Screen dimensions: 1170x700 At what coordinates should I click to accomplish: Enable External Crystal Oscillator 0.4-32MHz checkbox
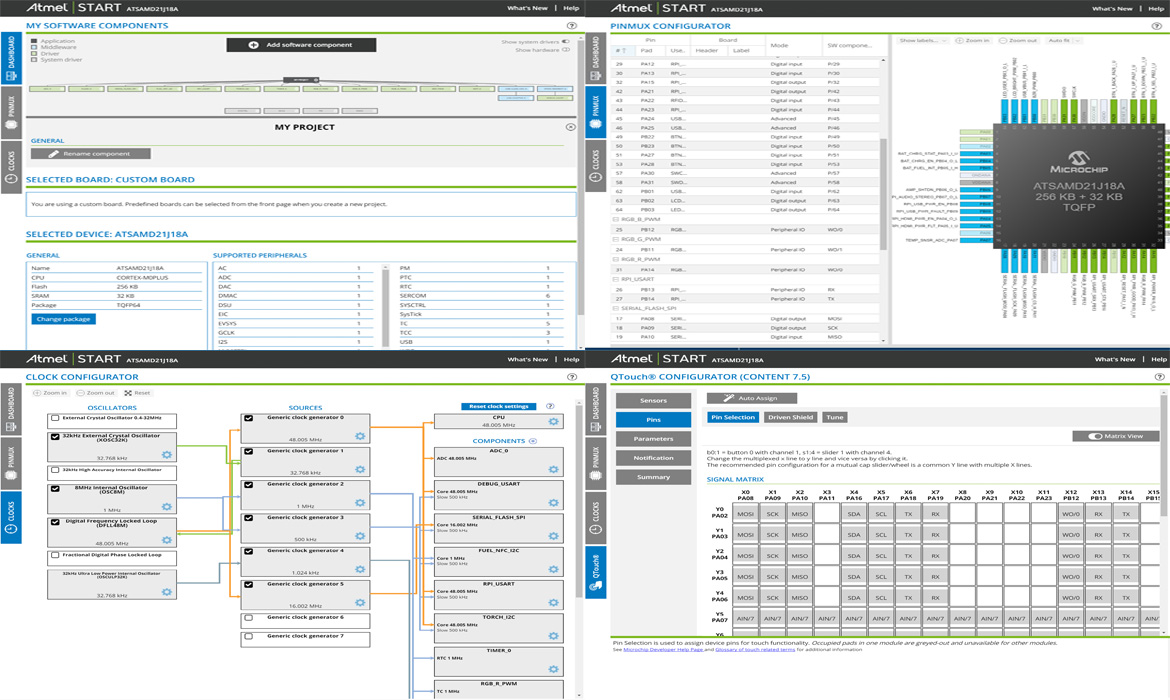[x=55, y=418]
